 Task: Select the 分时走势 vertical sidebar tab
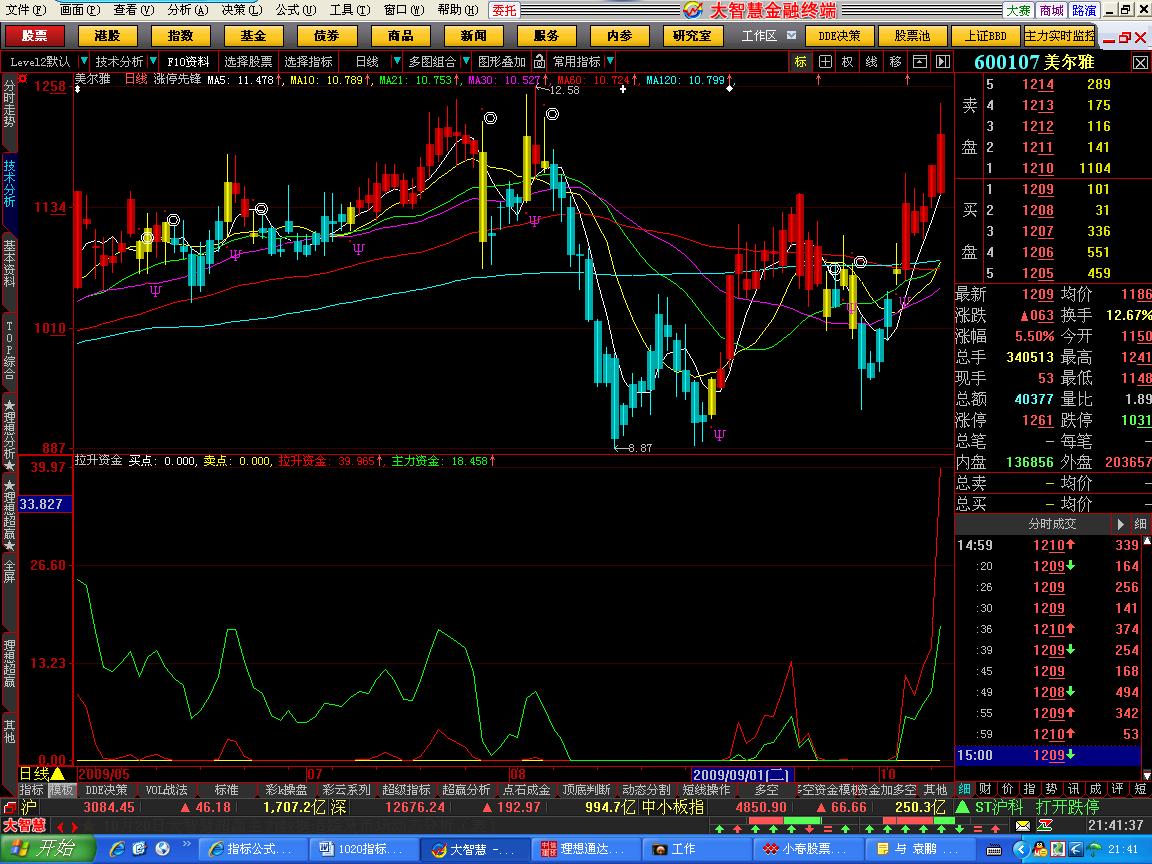coord(10,103)
